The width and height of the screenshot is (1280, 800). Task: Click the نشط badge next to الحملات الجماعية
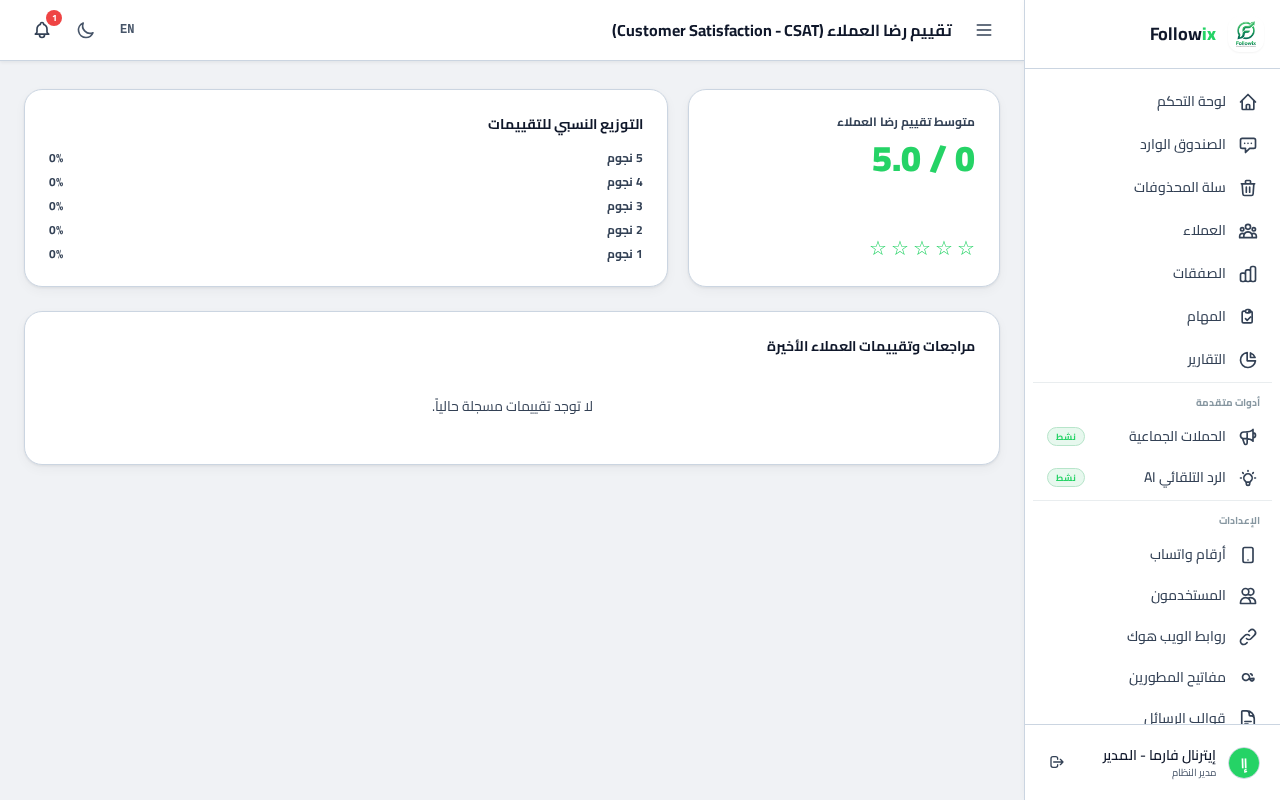(x=1066, y=437)
